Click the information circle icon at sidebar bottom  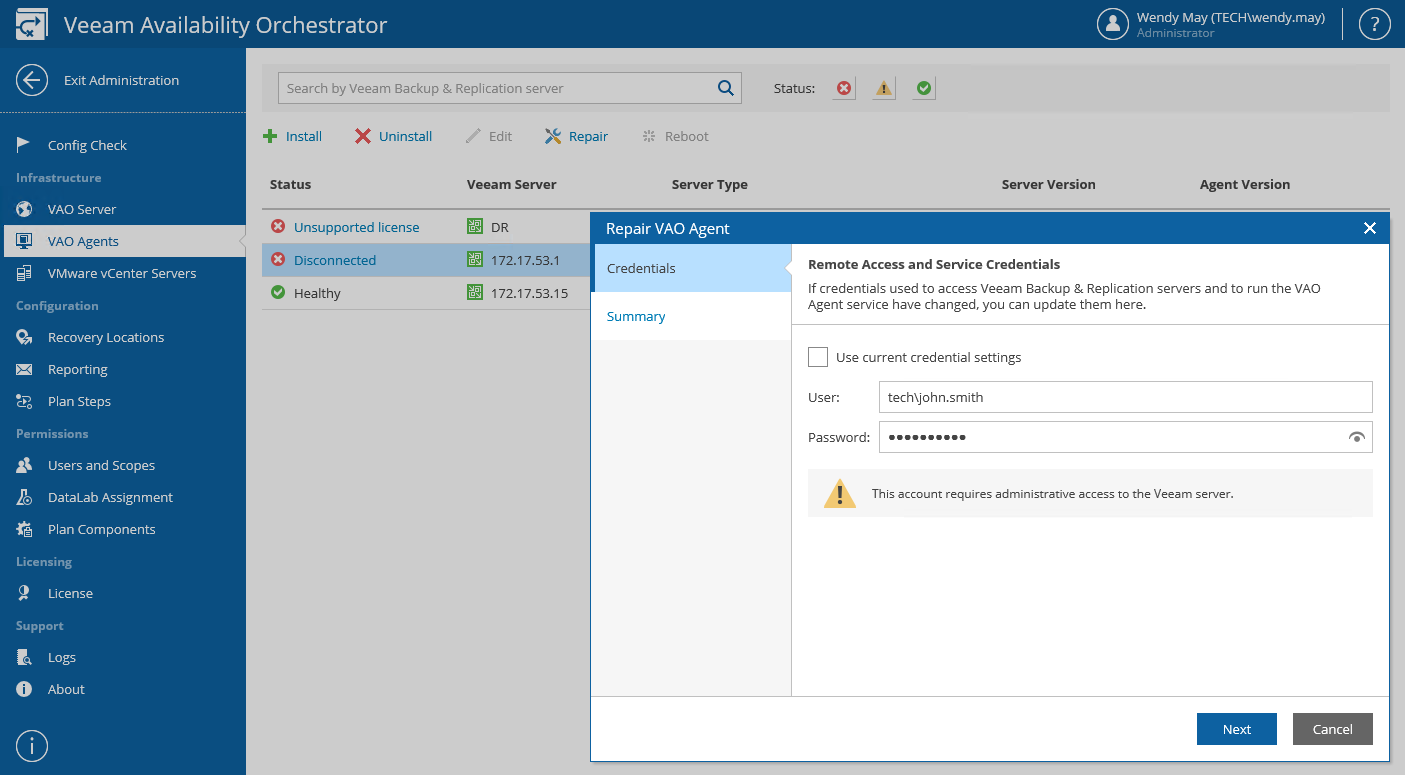coord(32,746)
